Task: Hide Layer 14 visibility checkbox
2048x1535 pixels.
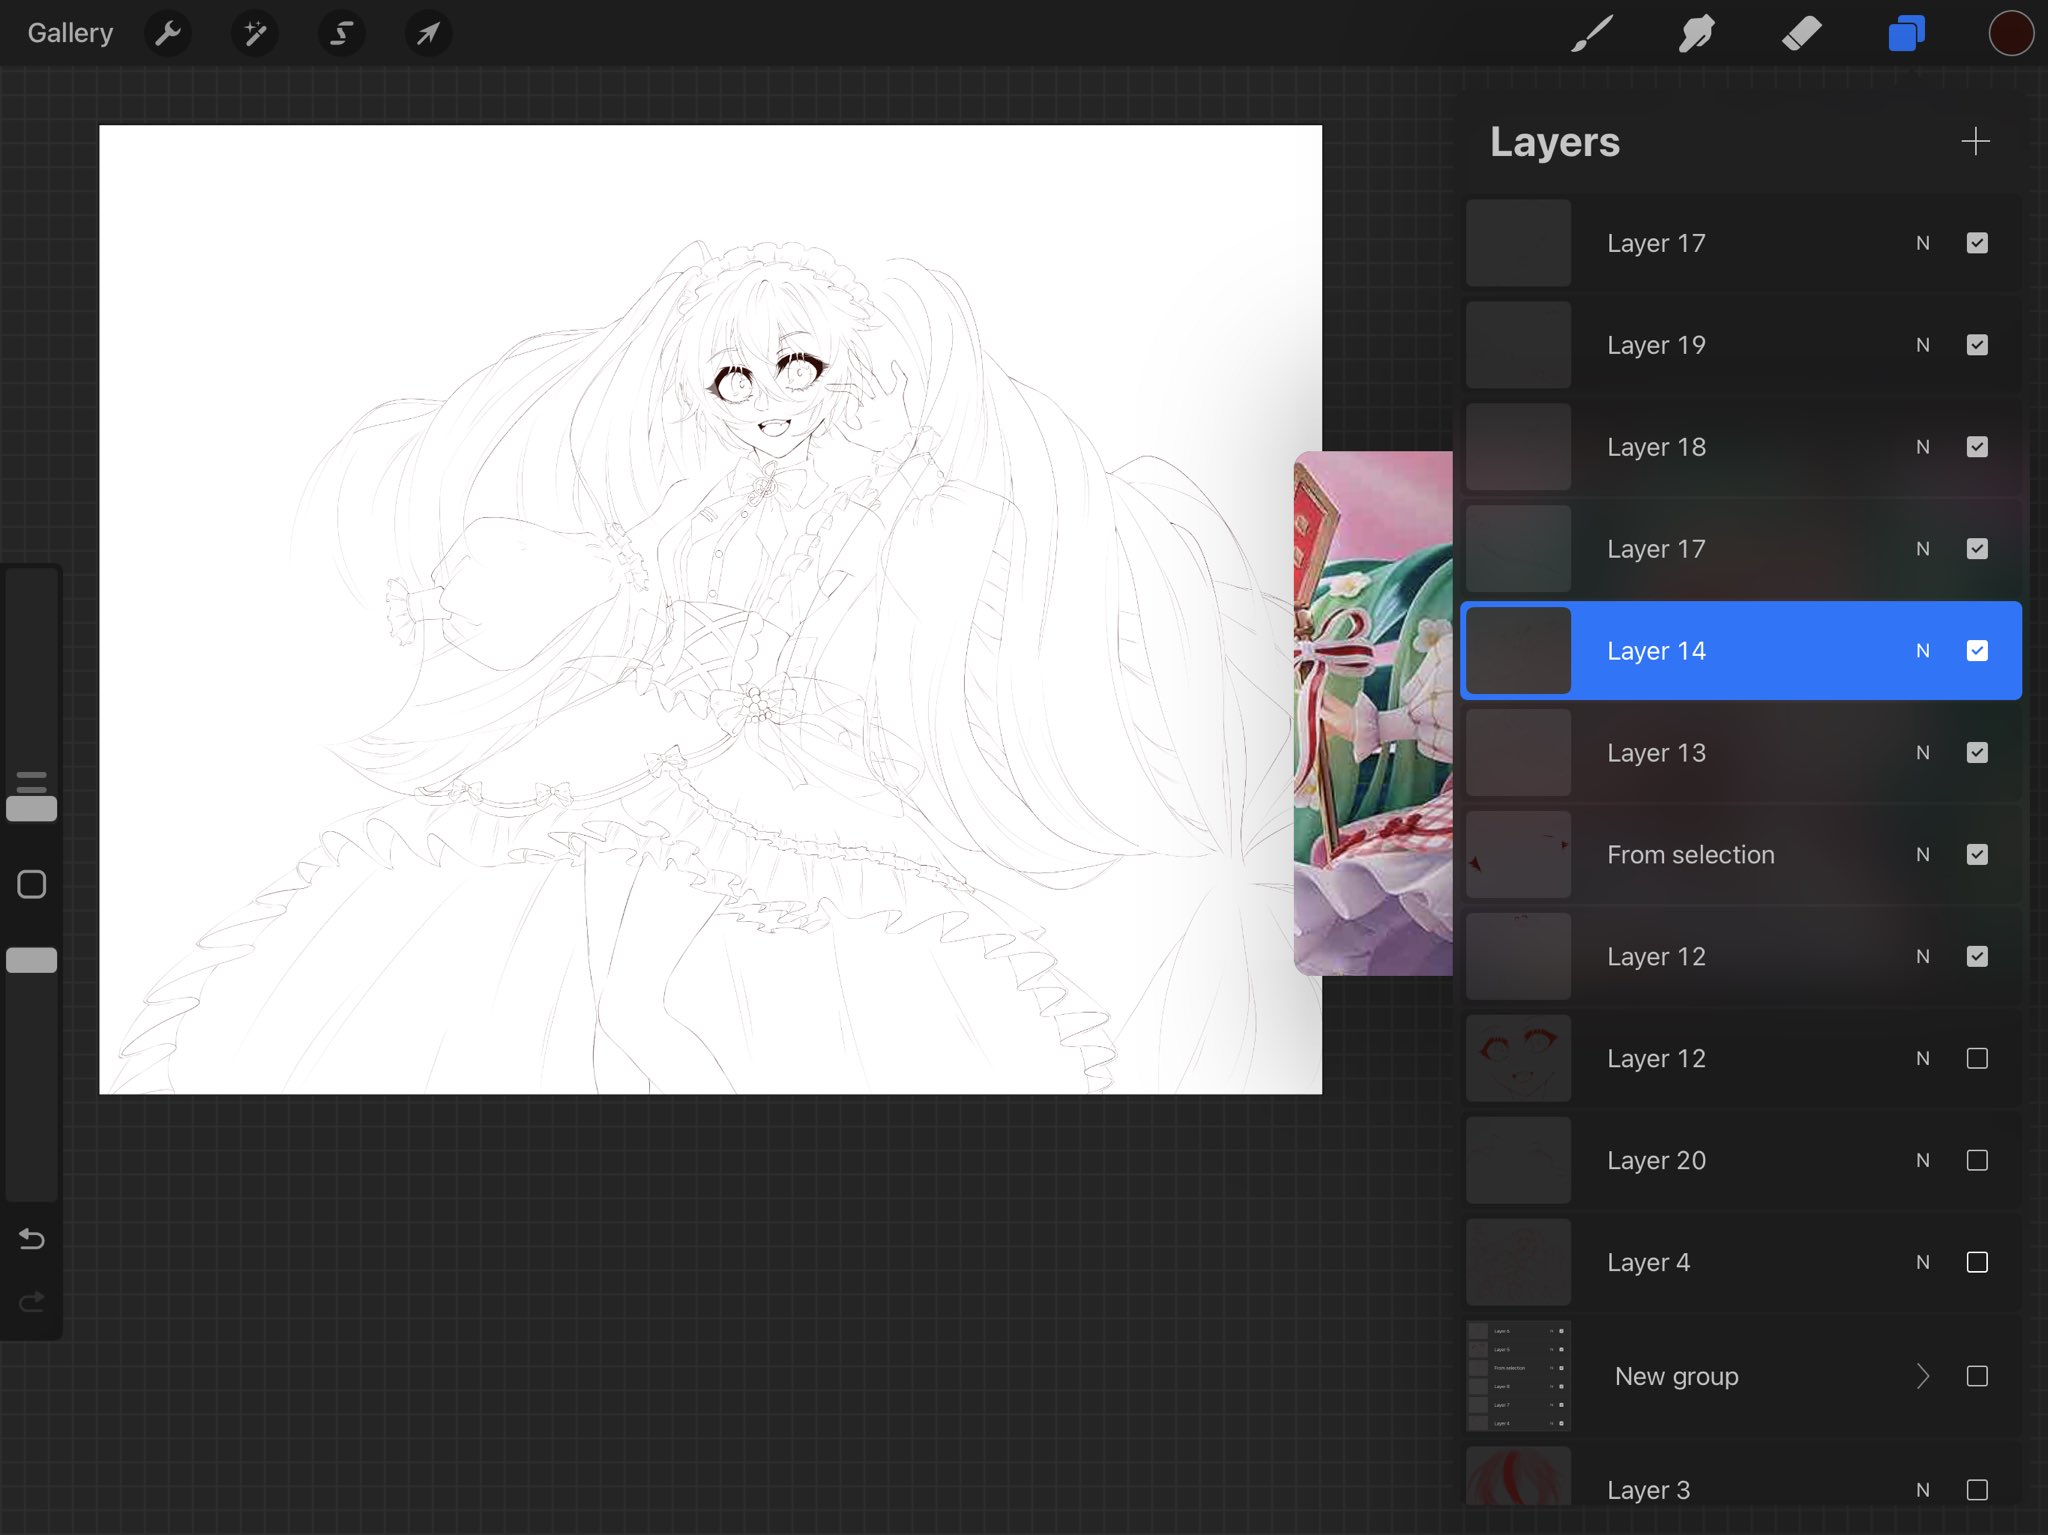Action: click(x=1977, y=651)
